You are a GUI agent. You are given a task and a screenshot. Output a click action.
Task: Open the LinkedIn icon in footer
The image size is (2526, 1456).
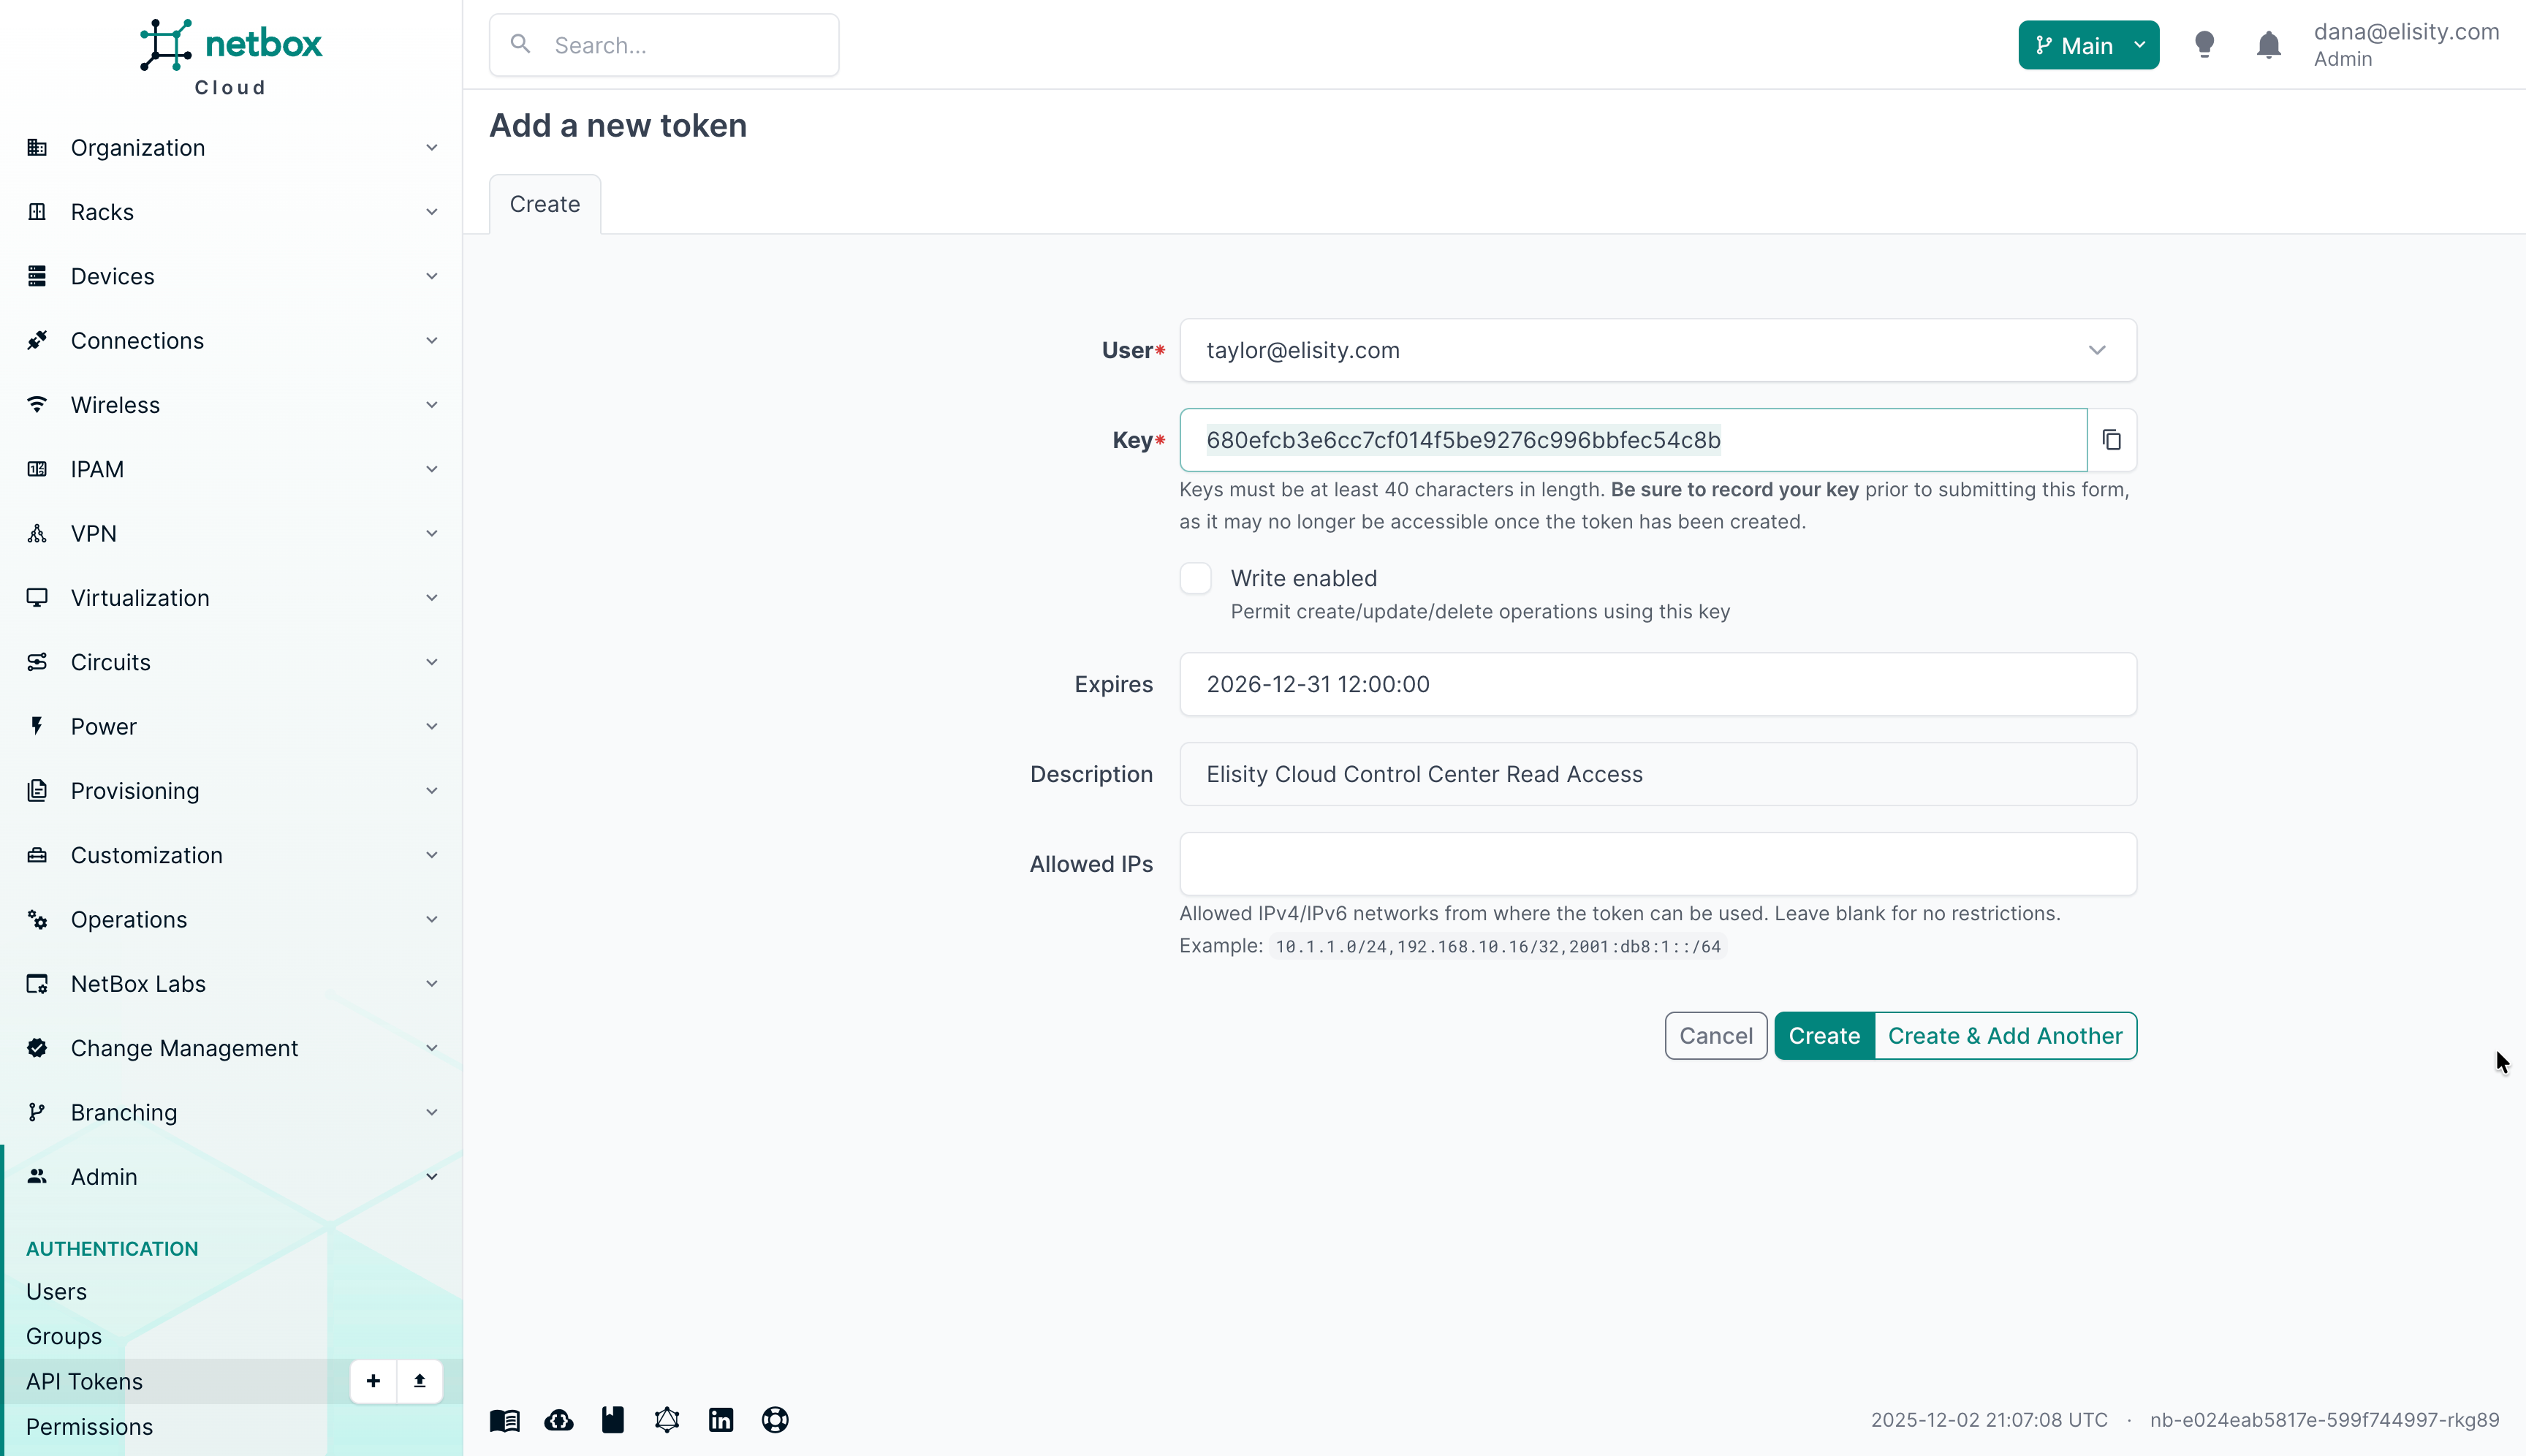721,1420
